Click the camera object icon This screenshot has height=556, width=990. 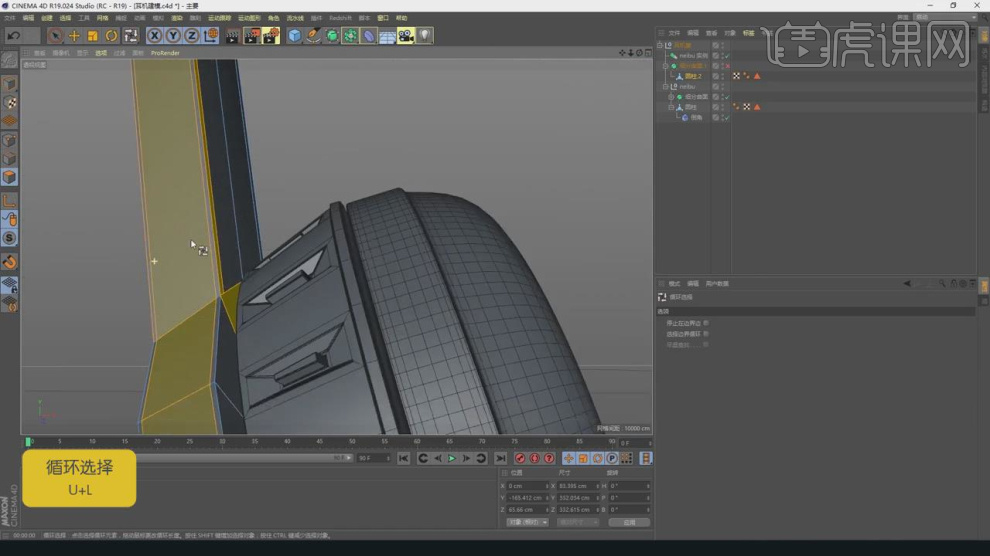click(x=405, y=36)
